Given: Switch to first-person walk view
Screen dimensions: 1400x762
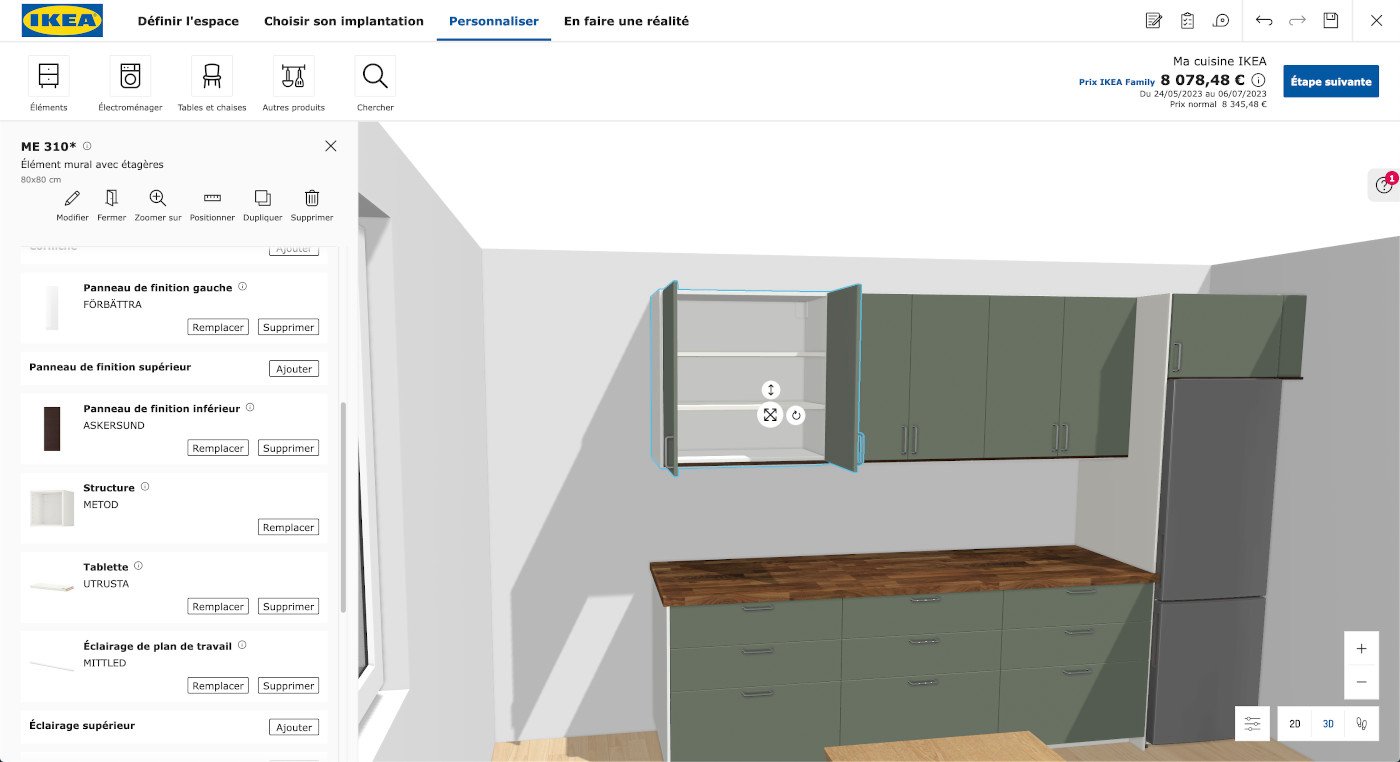Looking at the screenshot, I should click(1360, 723).
